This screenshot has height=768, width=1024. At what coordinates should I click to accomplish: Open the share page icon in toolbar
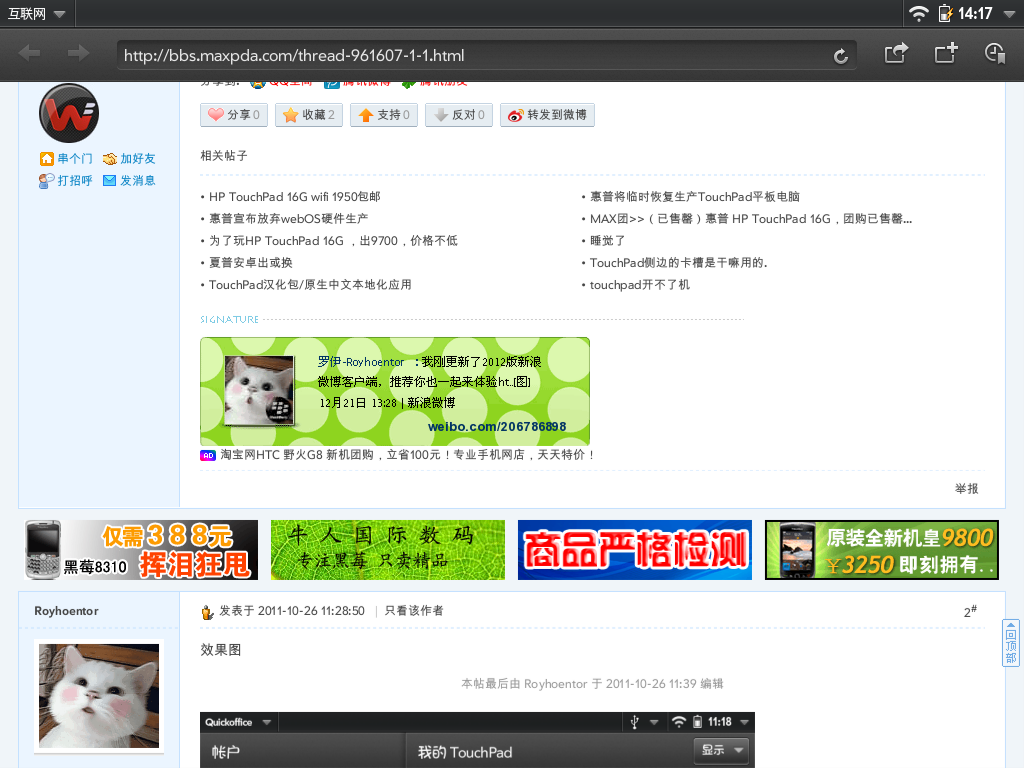896,53
